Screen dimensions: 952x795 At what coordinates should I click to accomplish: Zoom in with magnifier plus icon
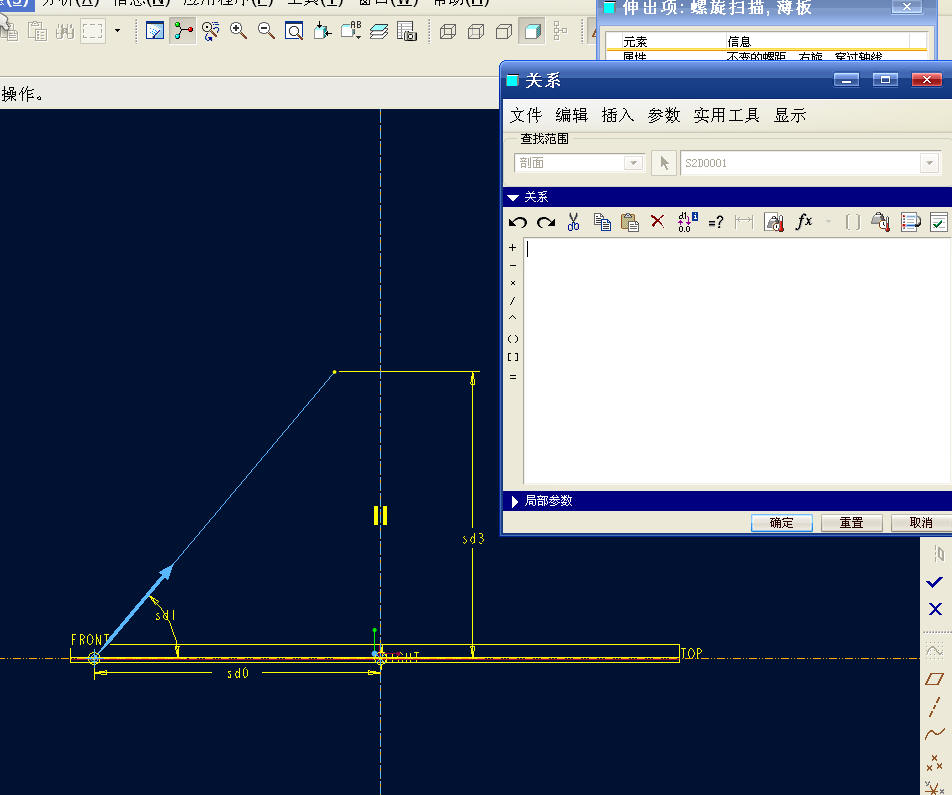238,31
